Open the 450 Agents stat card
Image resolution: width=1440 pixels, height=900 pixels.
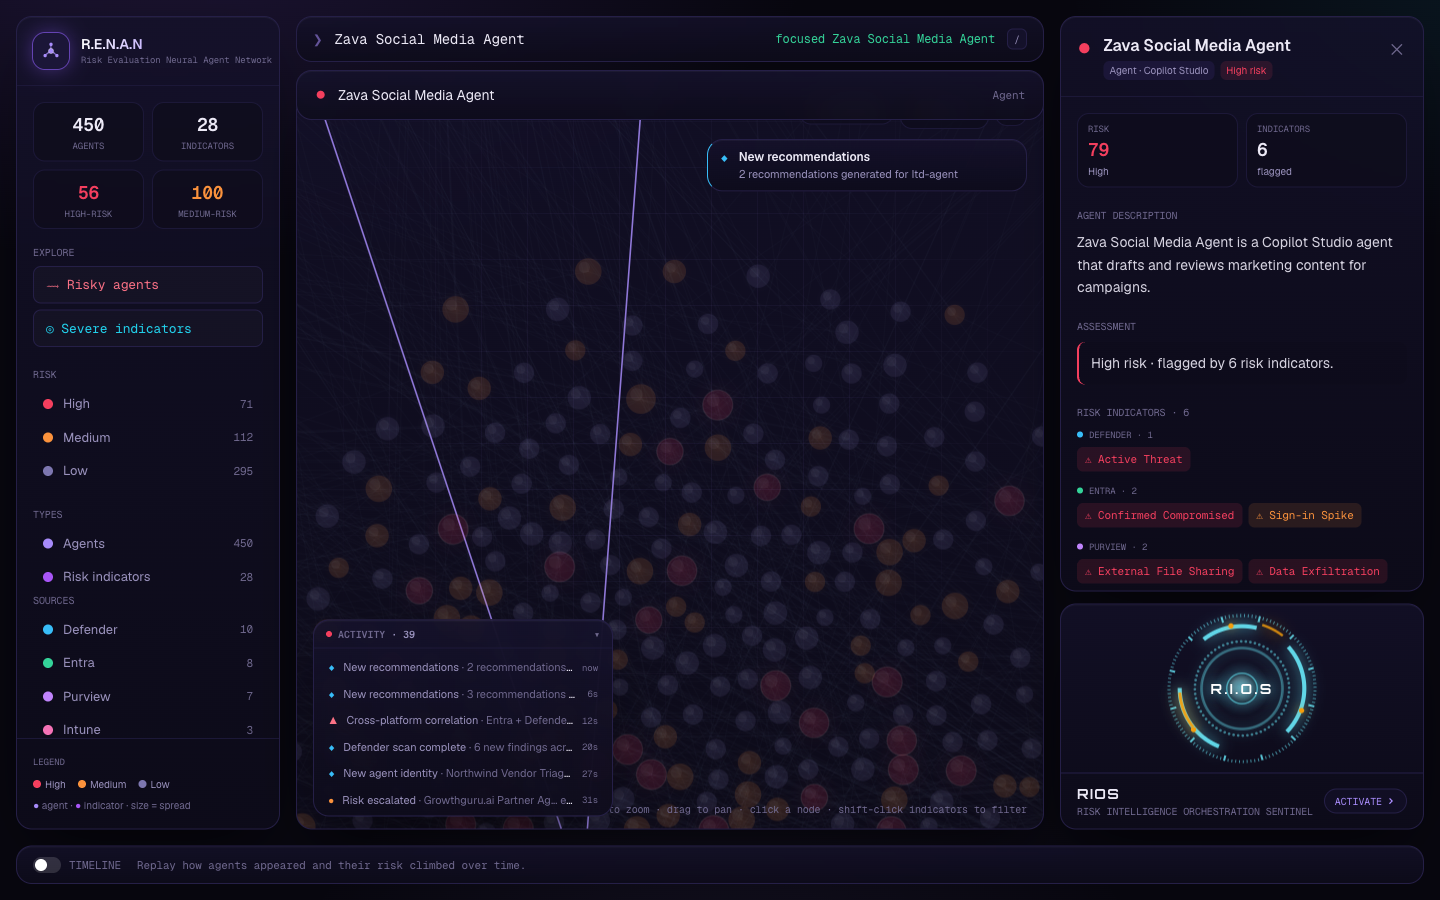pos(88,132)
